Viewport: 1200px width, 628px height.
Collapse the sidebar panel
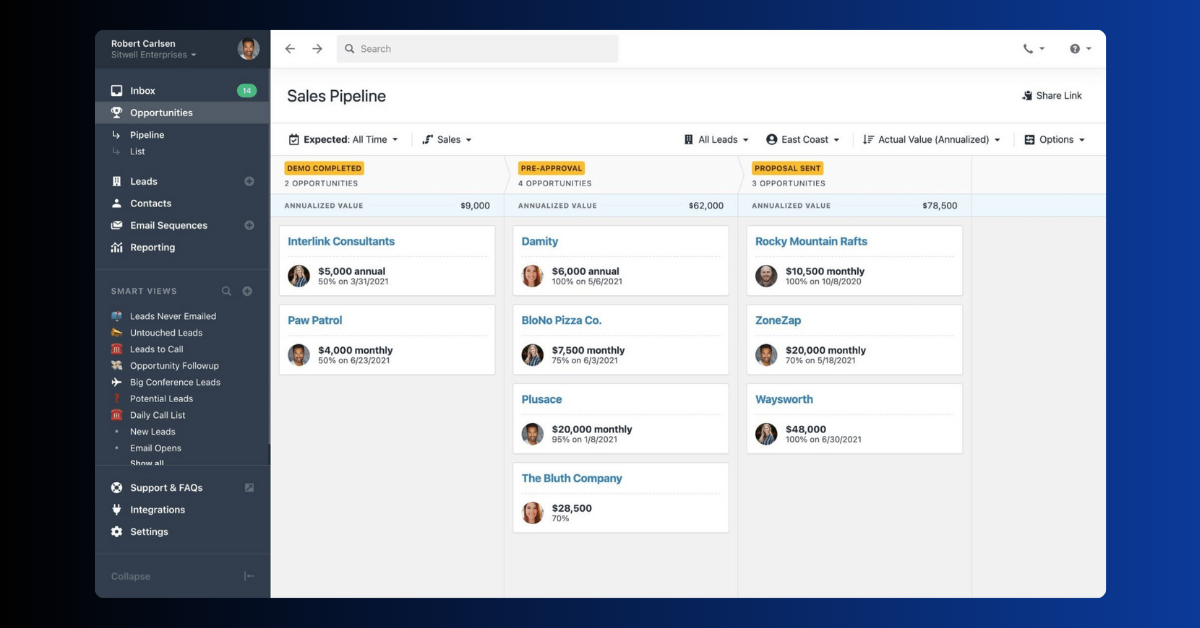249,576
